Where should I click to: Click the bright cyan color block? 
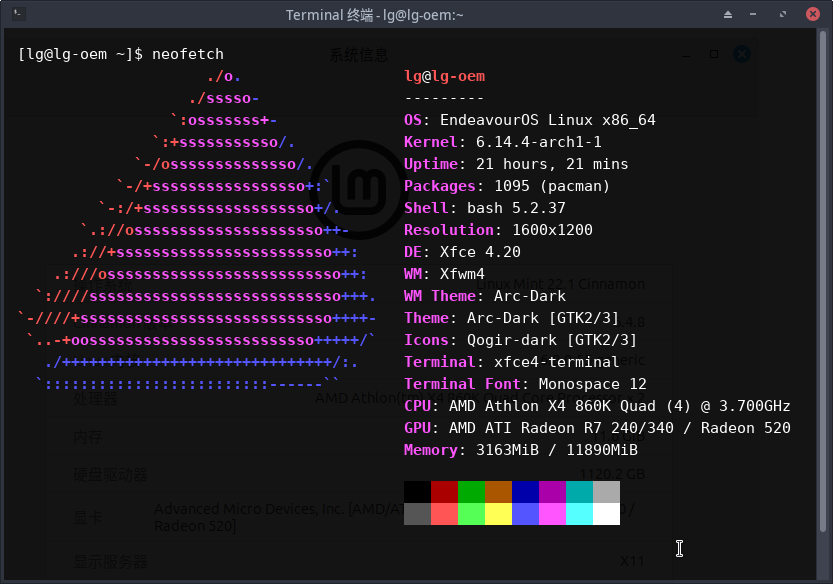[x=580, y=514]
